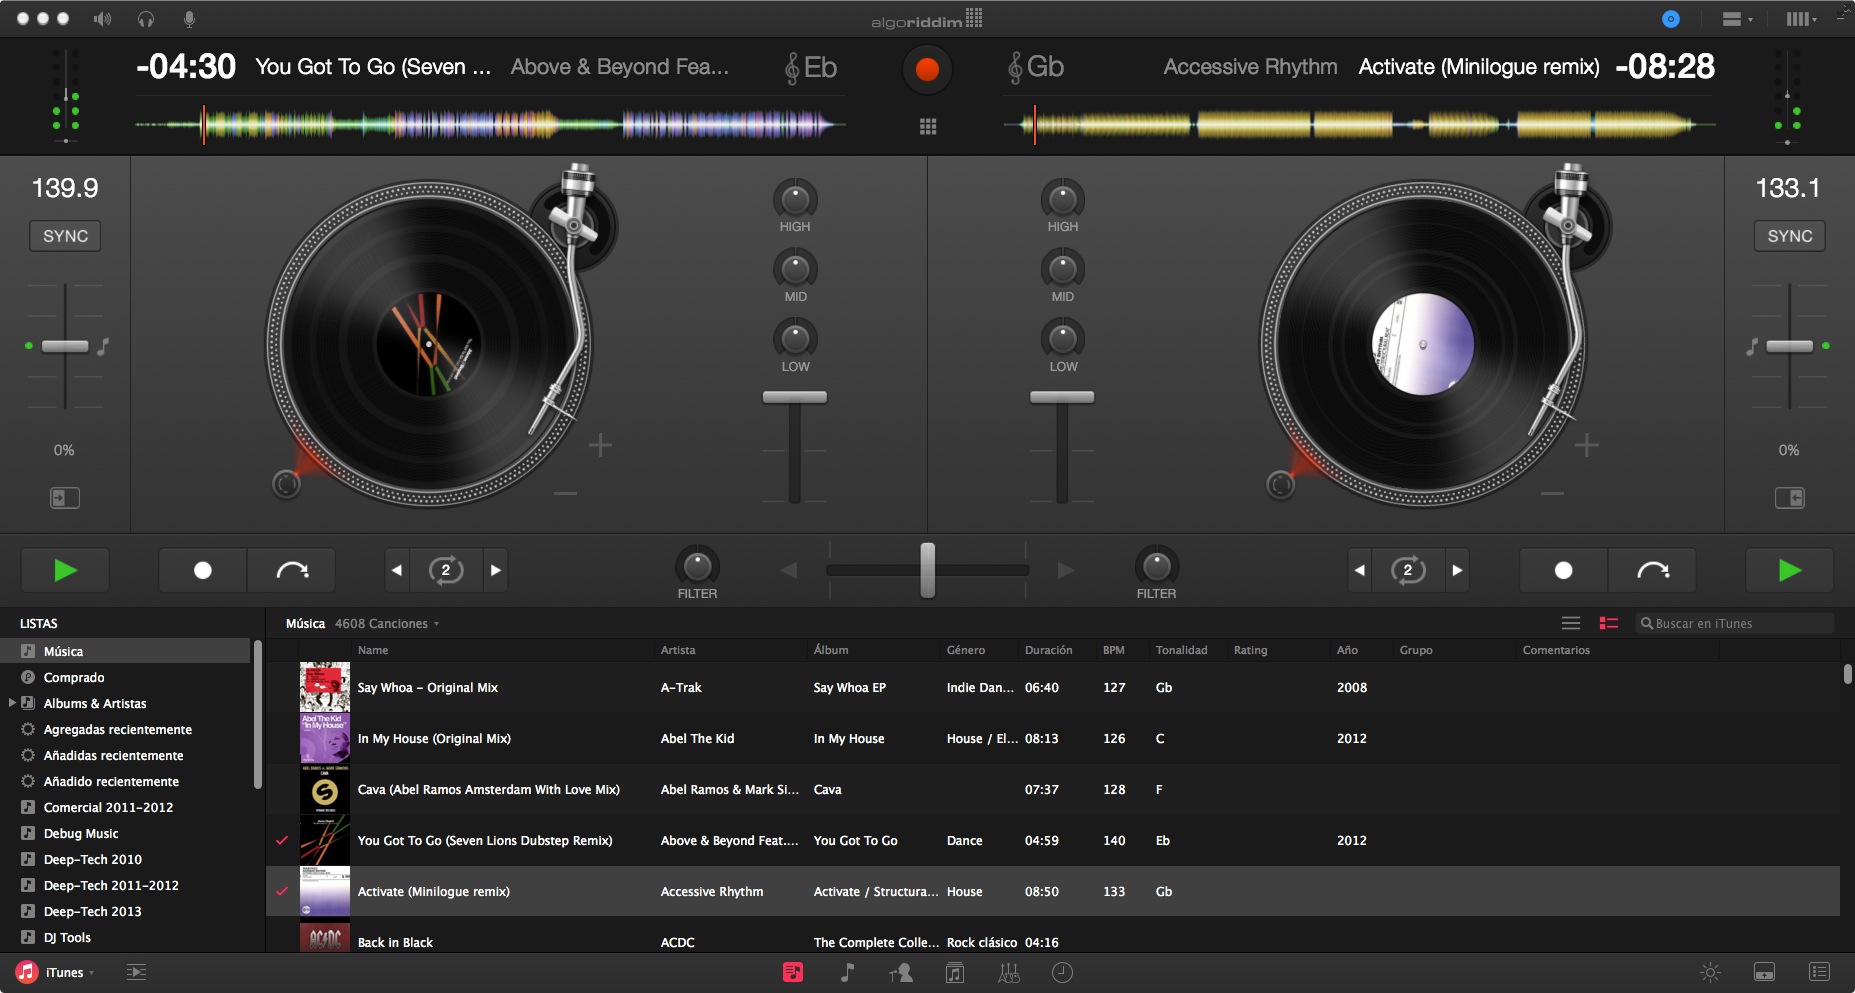Image resolution: width=1855 pixels, height=993 pixels.
Task: Open the history clock tab
Action: coord(1062,972)
